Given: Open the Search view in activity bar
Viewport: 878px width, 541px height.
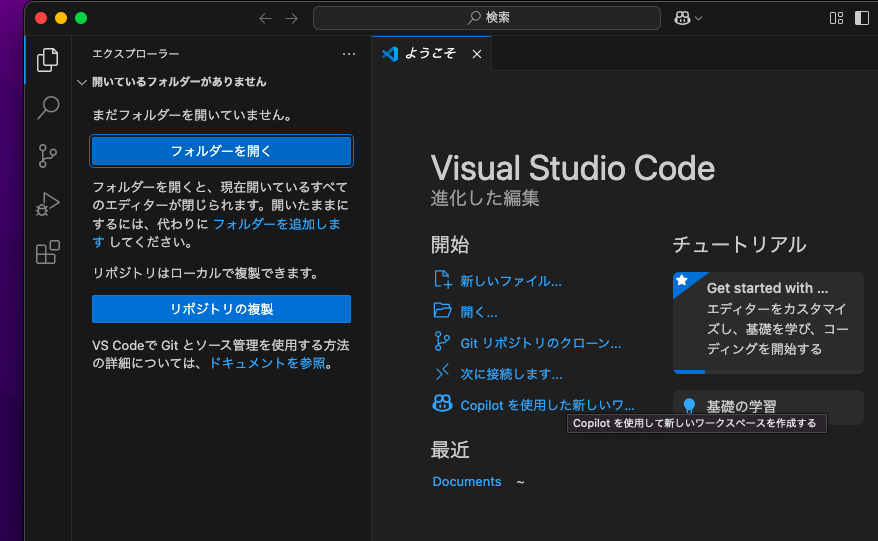Looking at the screenshot, I should [x=48, y=108].
